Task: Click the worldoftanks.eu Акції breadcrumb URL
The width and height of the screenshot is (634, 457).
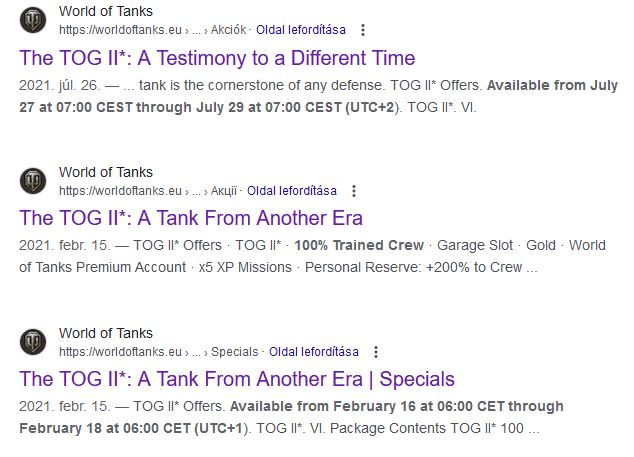Action: click(x=148, y=191)
